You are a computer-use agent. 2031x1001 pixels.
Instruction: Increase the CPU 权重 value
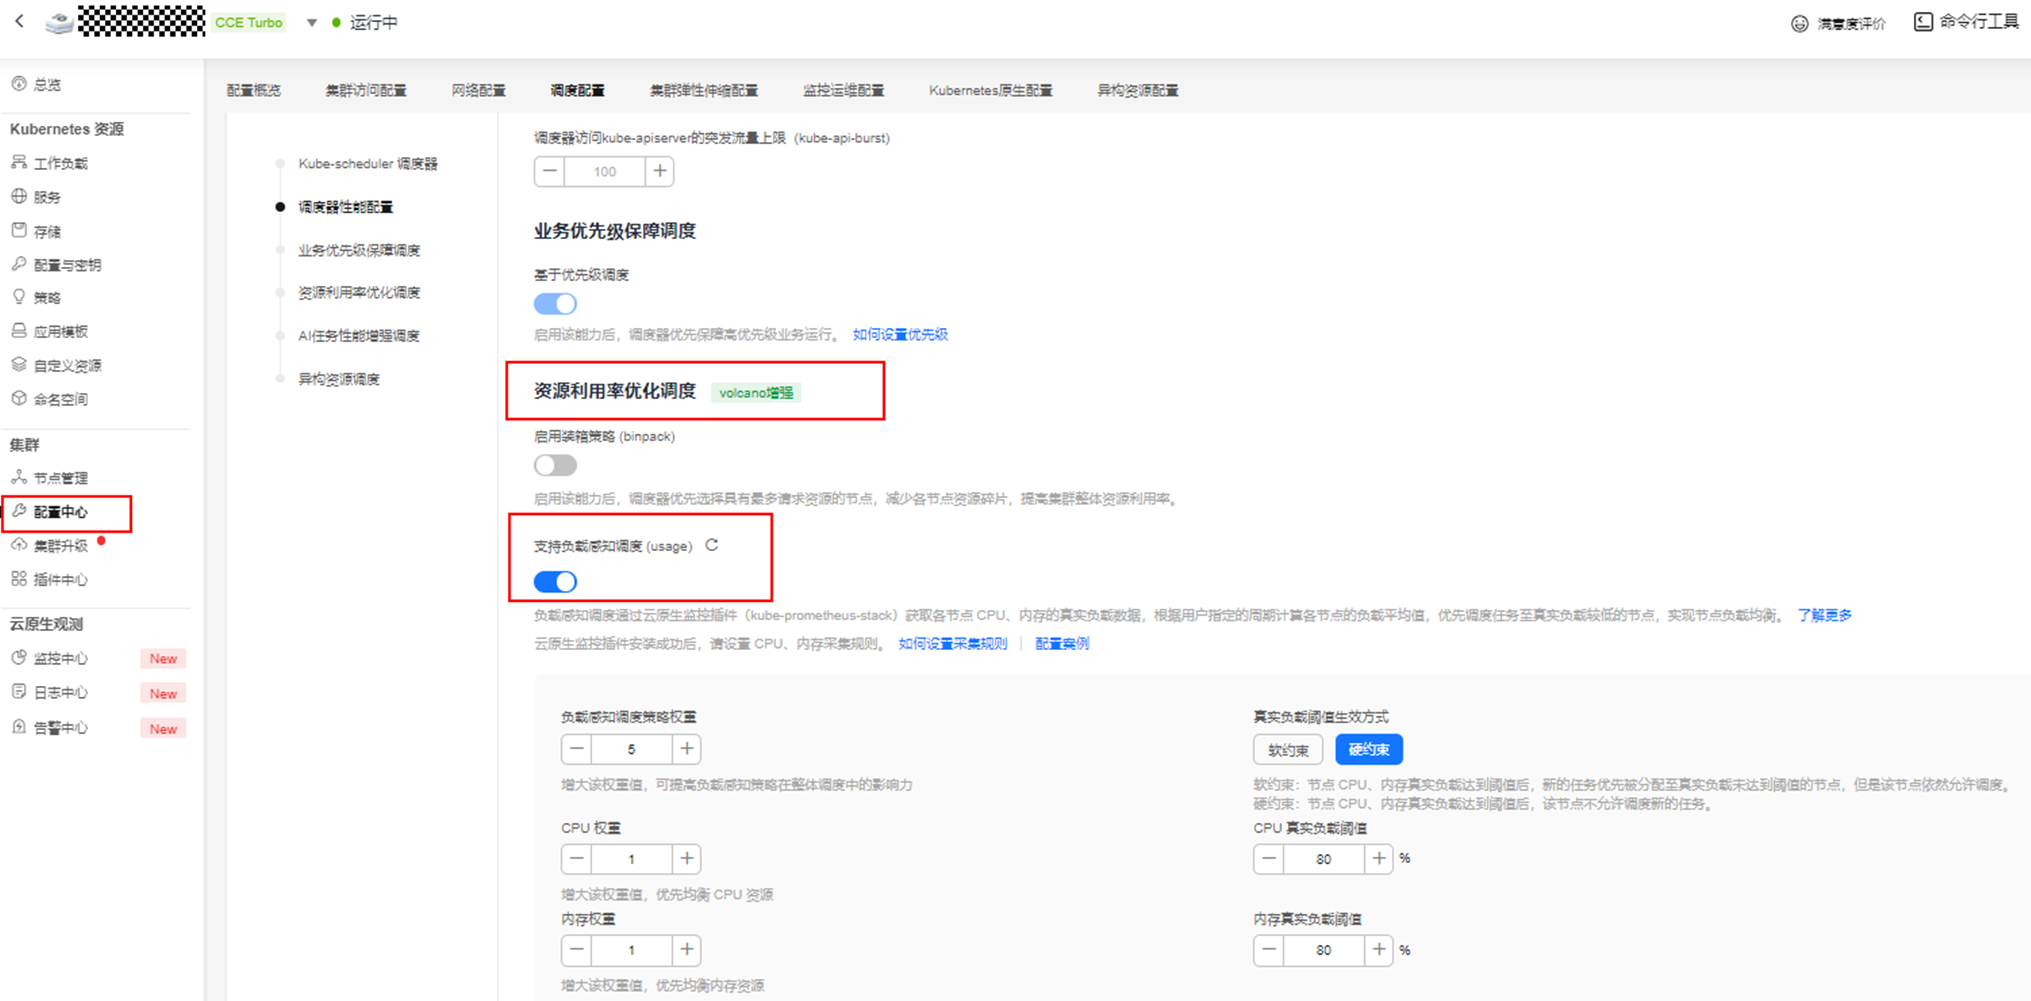click(687, 859)
